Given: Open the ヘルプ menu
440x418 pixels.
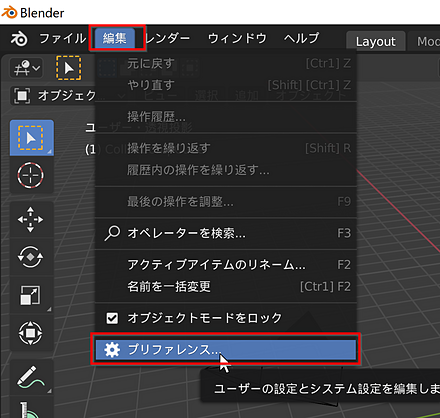Looking at the screenshot, I should [x=301, y=39].
